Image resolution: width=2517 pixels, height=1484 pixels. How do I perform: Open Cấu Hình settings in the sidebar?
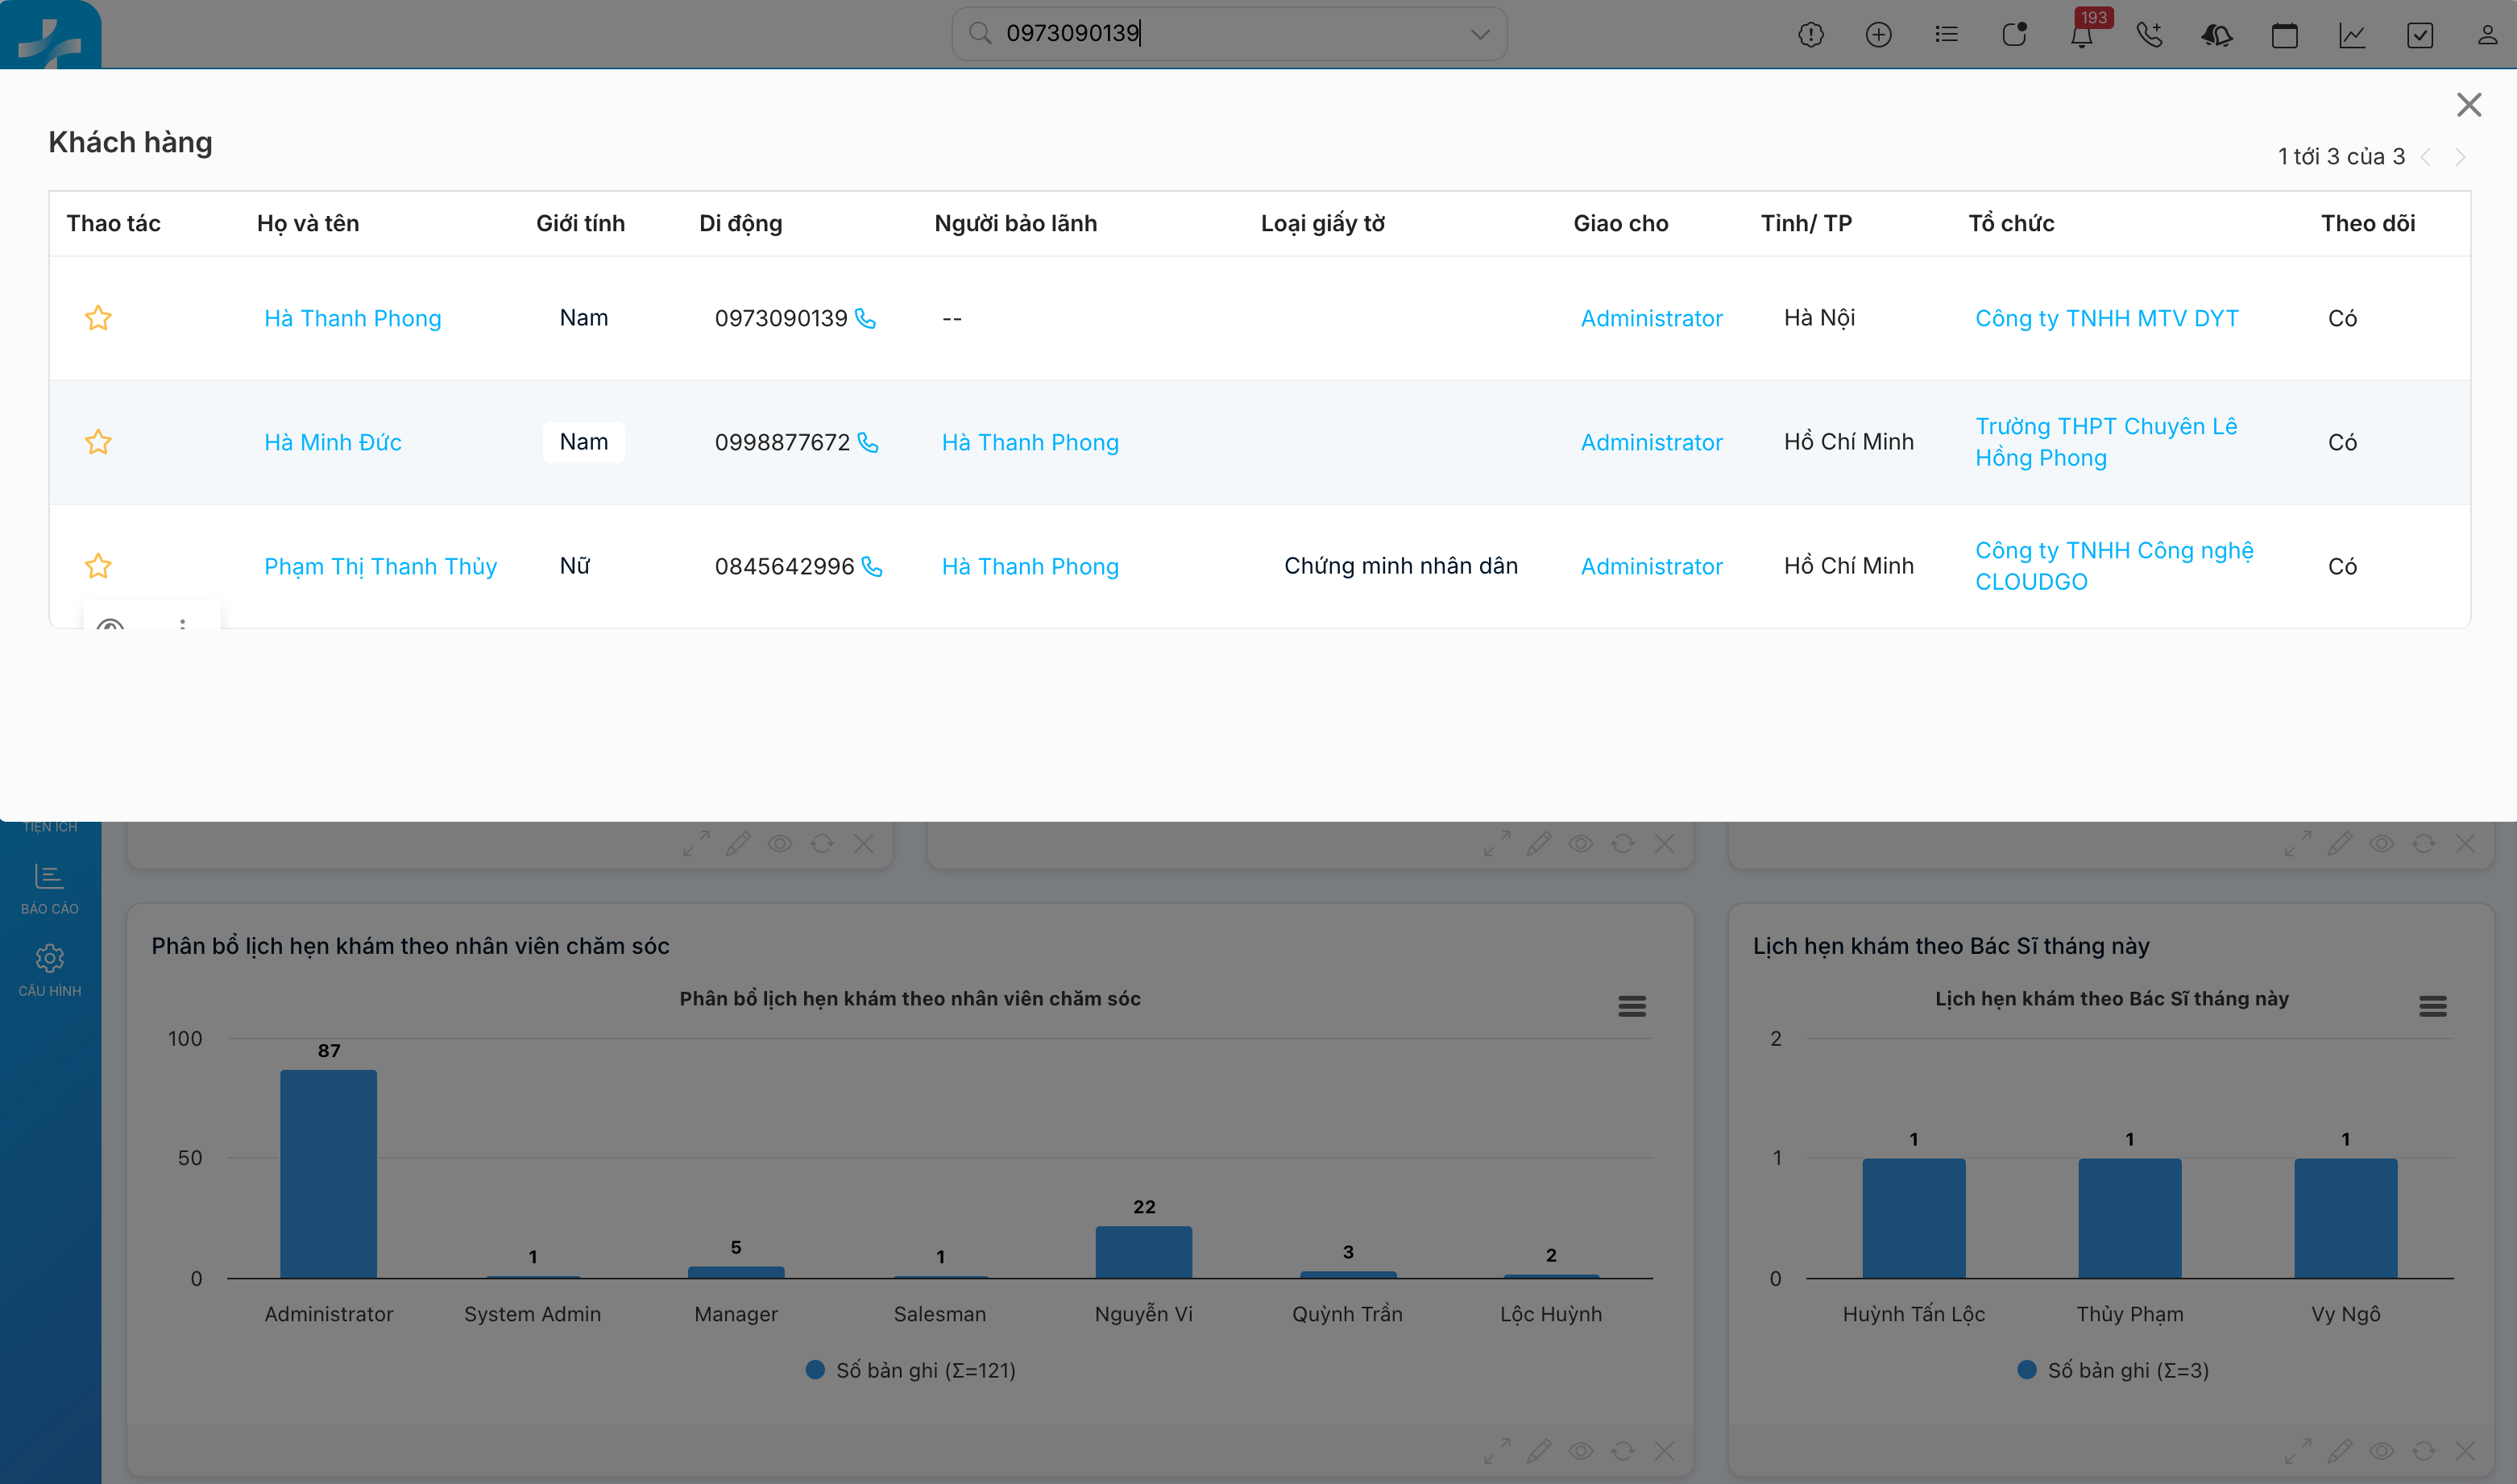click(49, 970)
